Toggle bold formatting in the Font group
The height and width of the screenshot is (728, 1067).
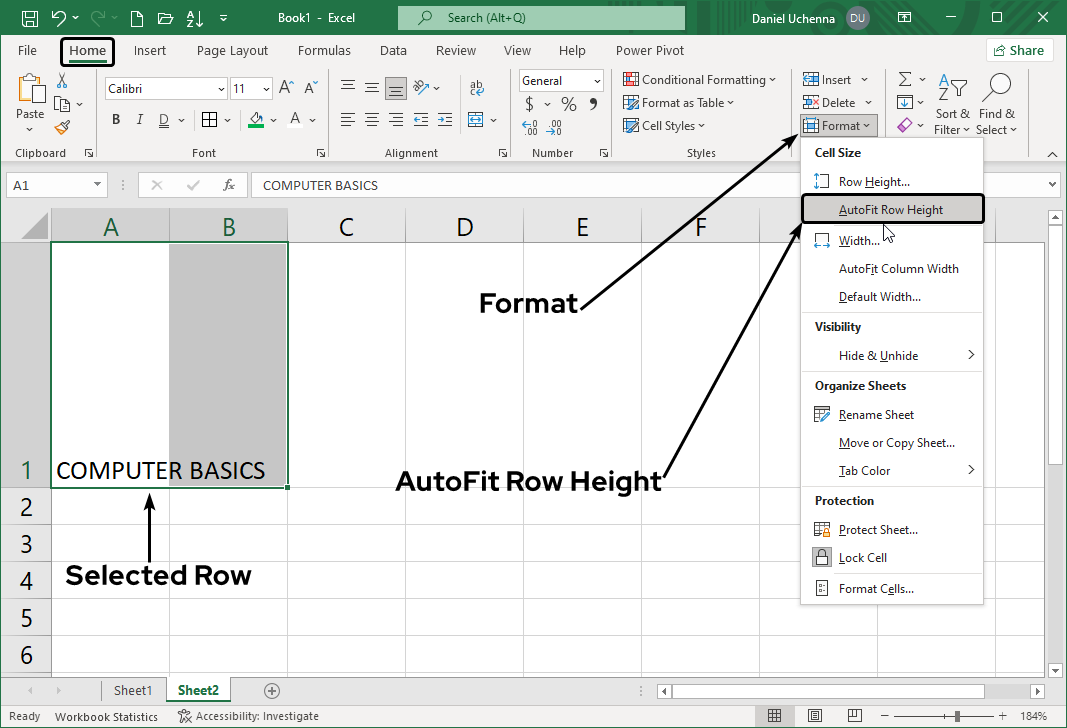[x=115, y=119]
